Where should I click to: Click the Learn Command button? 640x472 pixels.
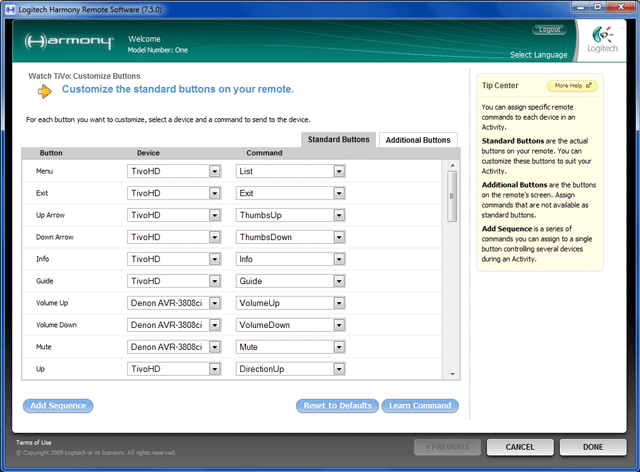point(420,406)
